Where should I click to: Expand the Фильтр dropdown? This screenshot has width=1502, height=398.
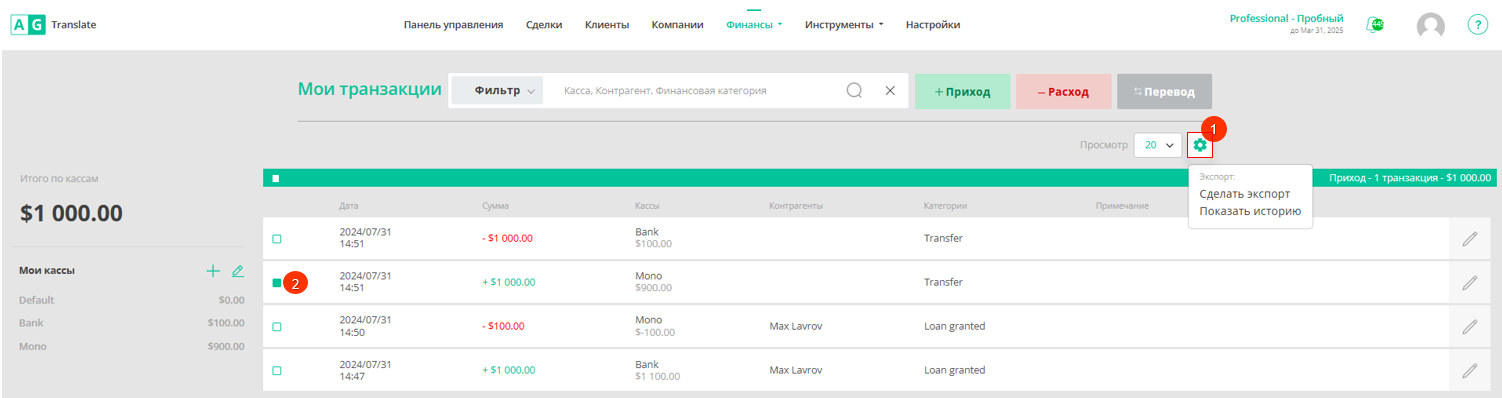(x=497, y=90)
